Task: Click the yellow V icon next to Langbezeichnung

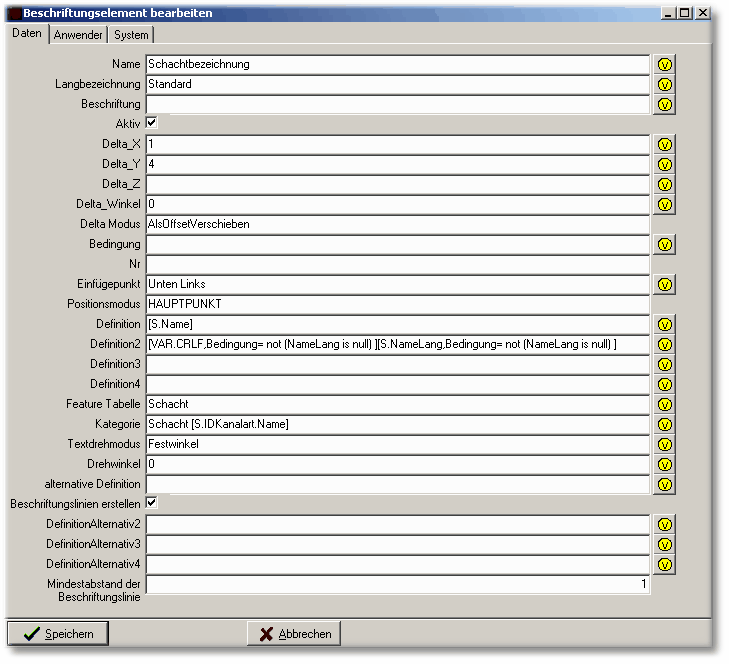Action: (x=665, y=84)
